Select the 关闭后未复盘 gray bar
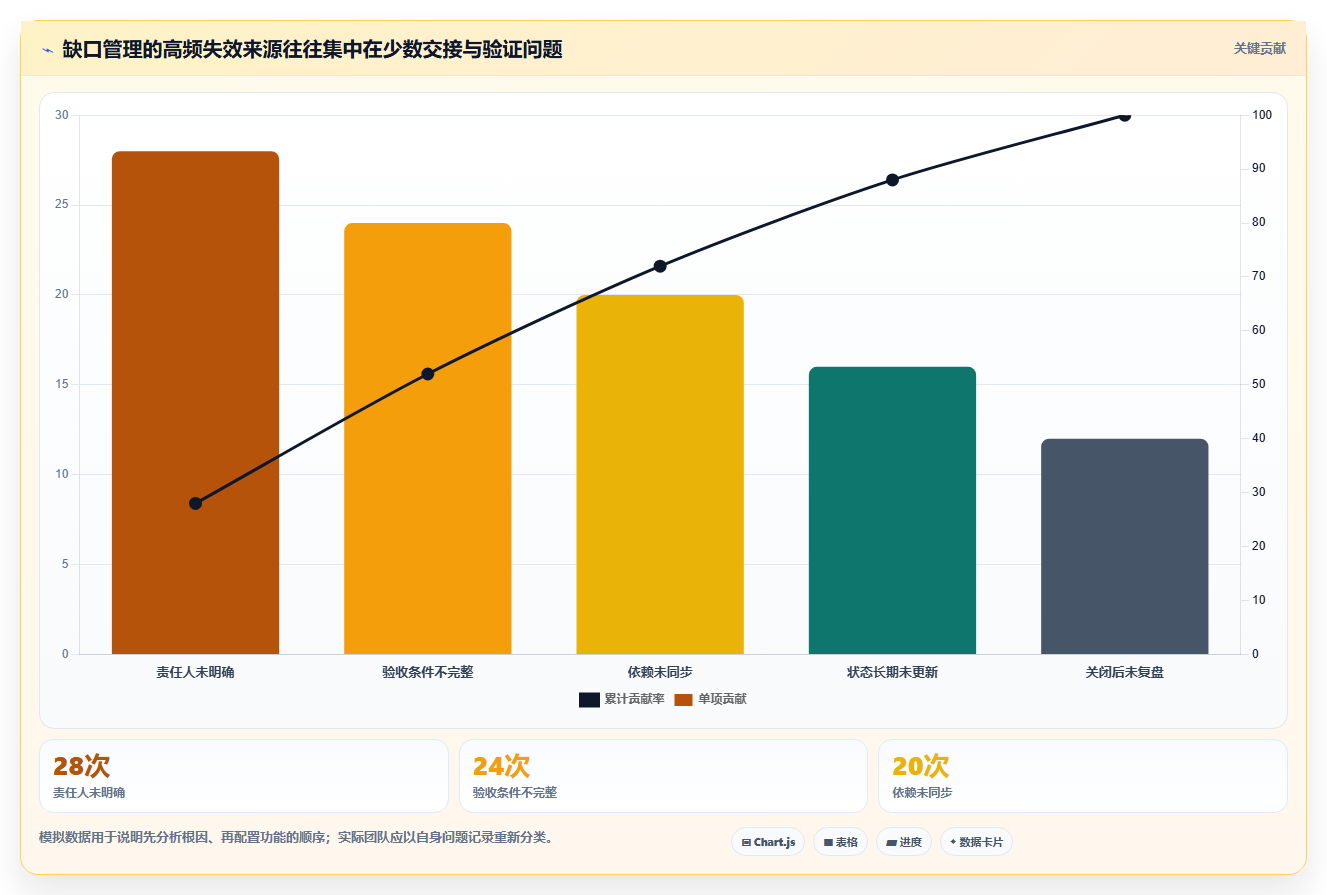 click(1125, 547)
